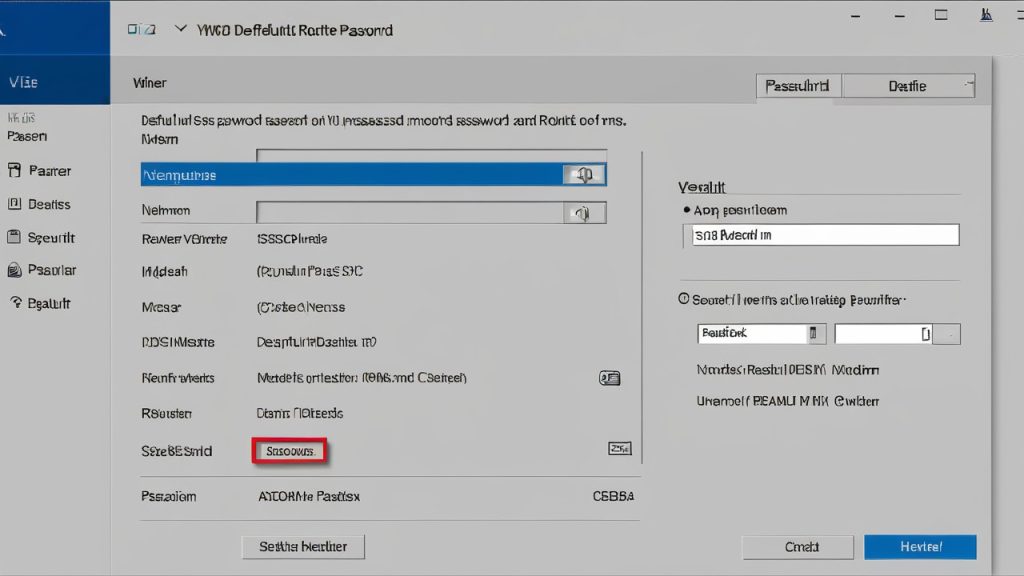Switch to the Pasaurhrtd tab
The height and width of the screenshot is (576, 1024).
click(x=798, y=86)
